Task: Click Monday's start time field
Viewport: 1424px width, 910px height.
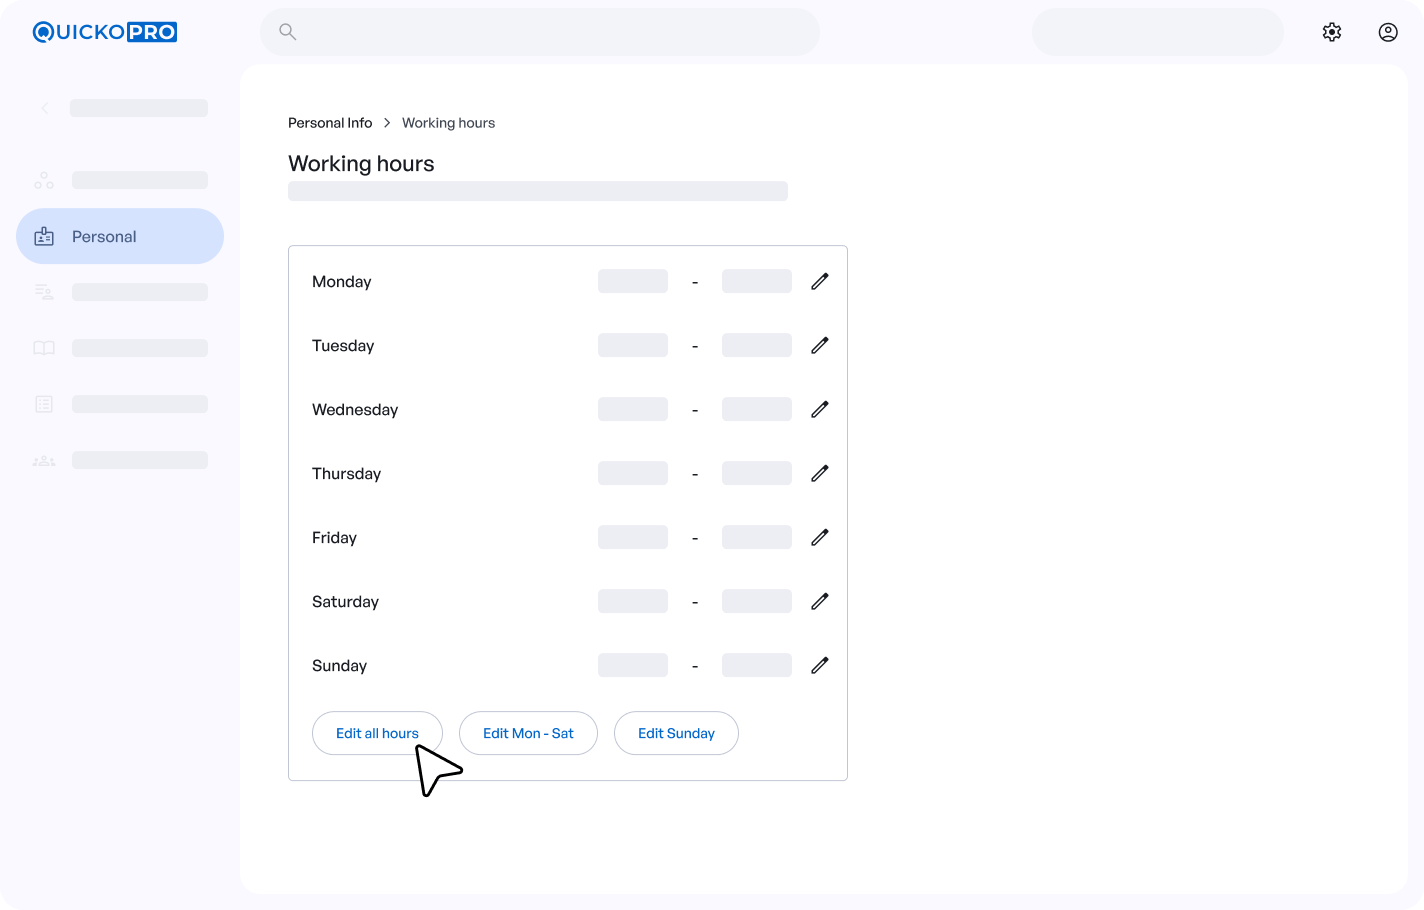Action: (632, 282)
